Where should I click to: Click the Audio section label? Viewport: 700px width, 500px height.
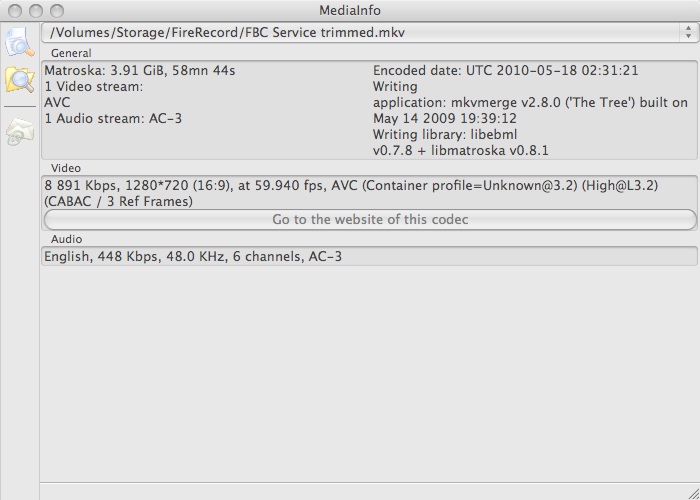(66, 239)
